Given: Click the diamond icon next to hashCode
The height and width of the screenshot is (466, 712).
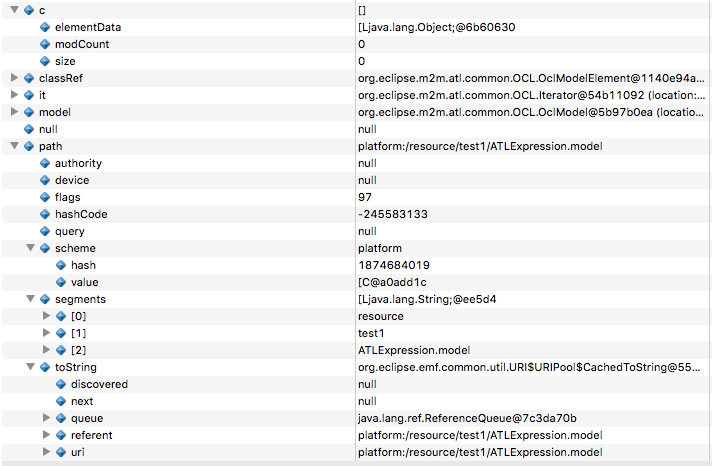Looking at the screenshot, I should (x=45, y=214).
